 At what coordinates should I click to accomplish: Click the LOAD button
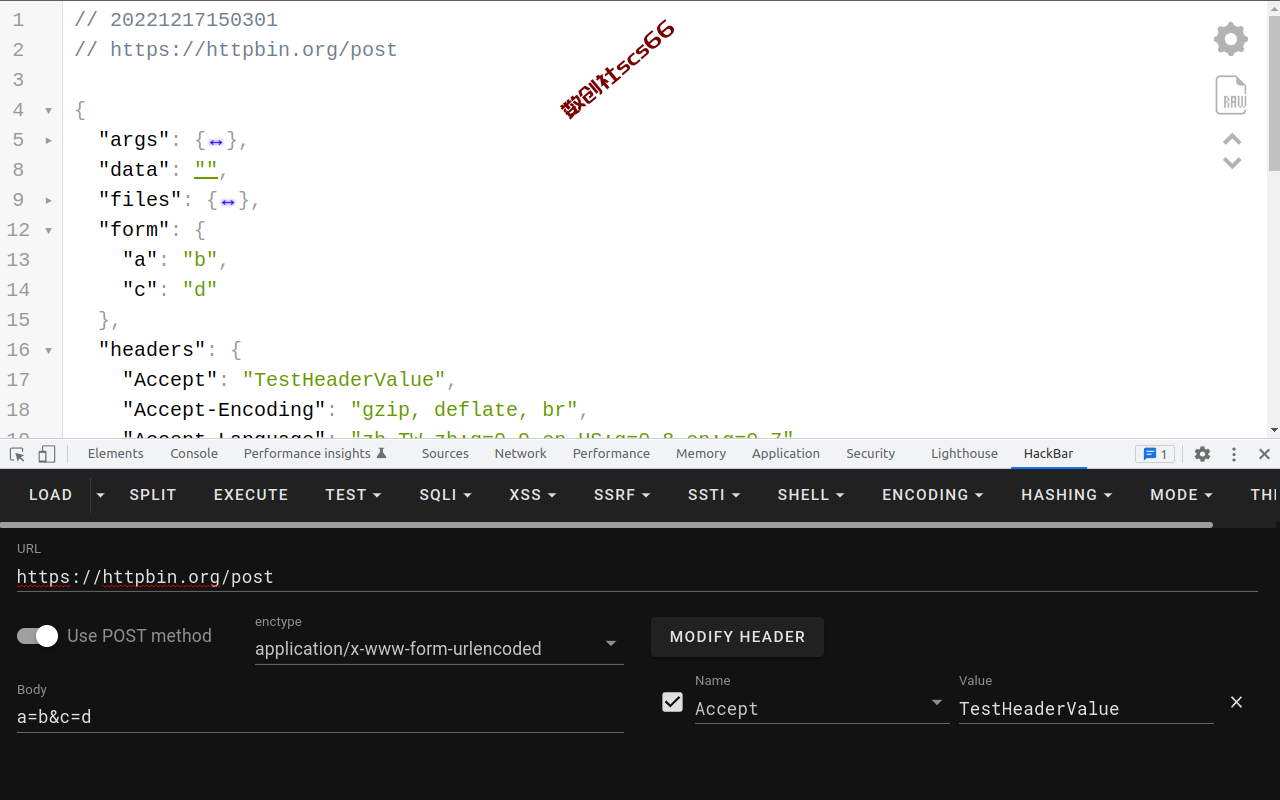point(50,495)
